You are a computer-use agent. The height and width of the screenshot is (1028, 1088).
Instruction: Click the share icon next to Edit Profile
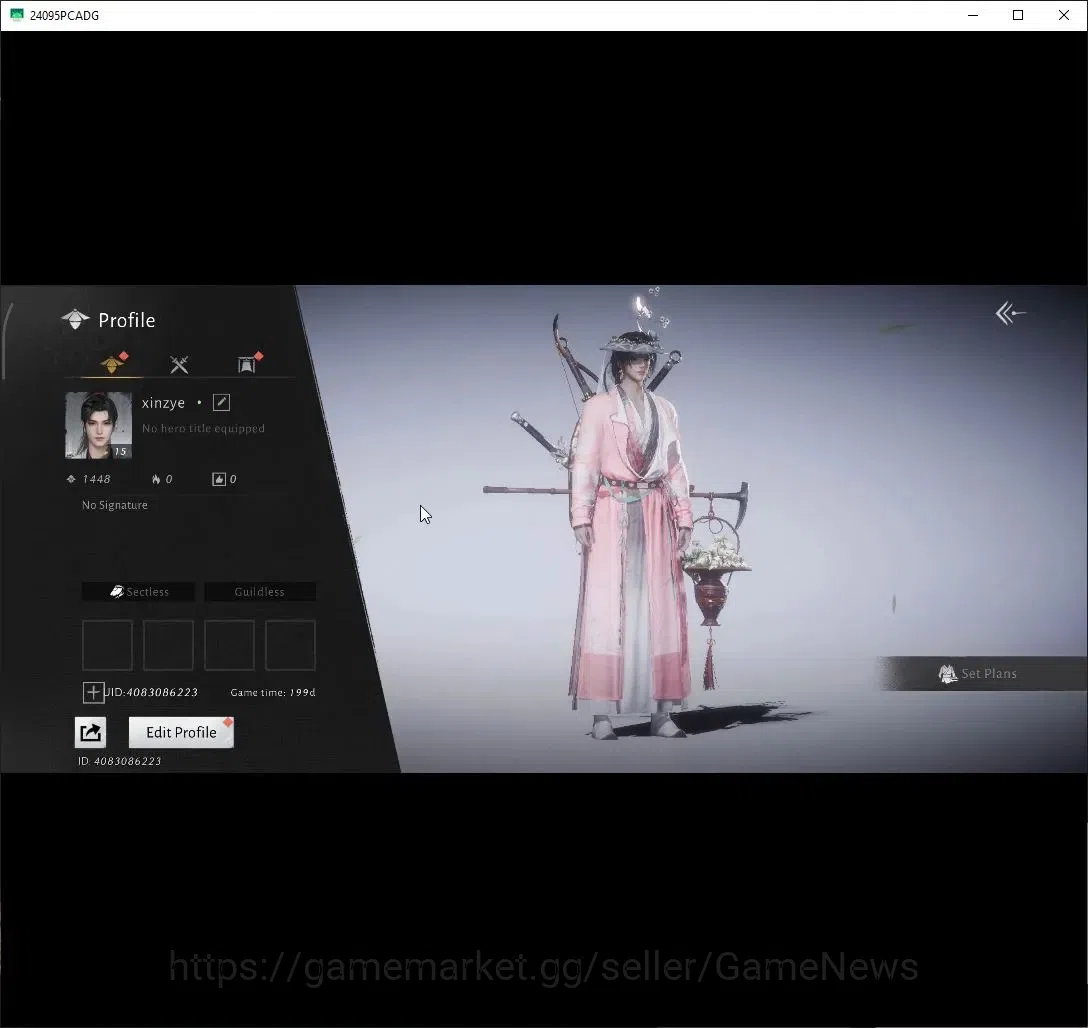[90, 733]
